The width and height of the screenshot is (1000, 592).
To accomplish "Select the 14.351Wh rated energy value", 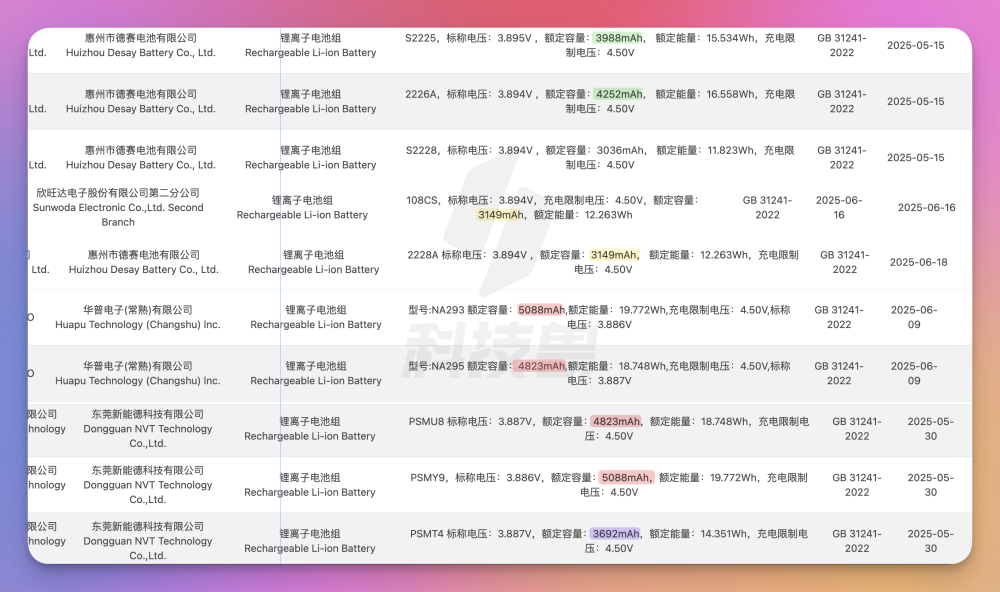I will click(724, 534).
